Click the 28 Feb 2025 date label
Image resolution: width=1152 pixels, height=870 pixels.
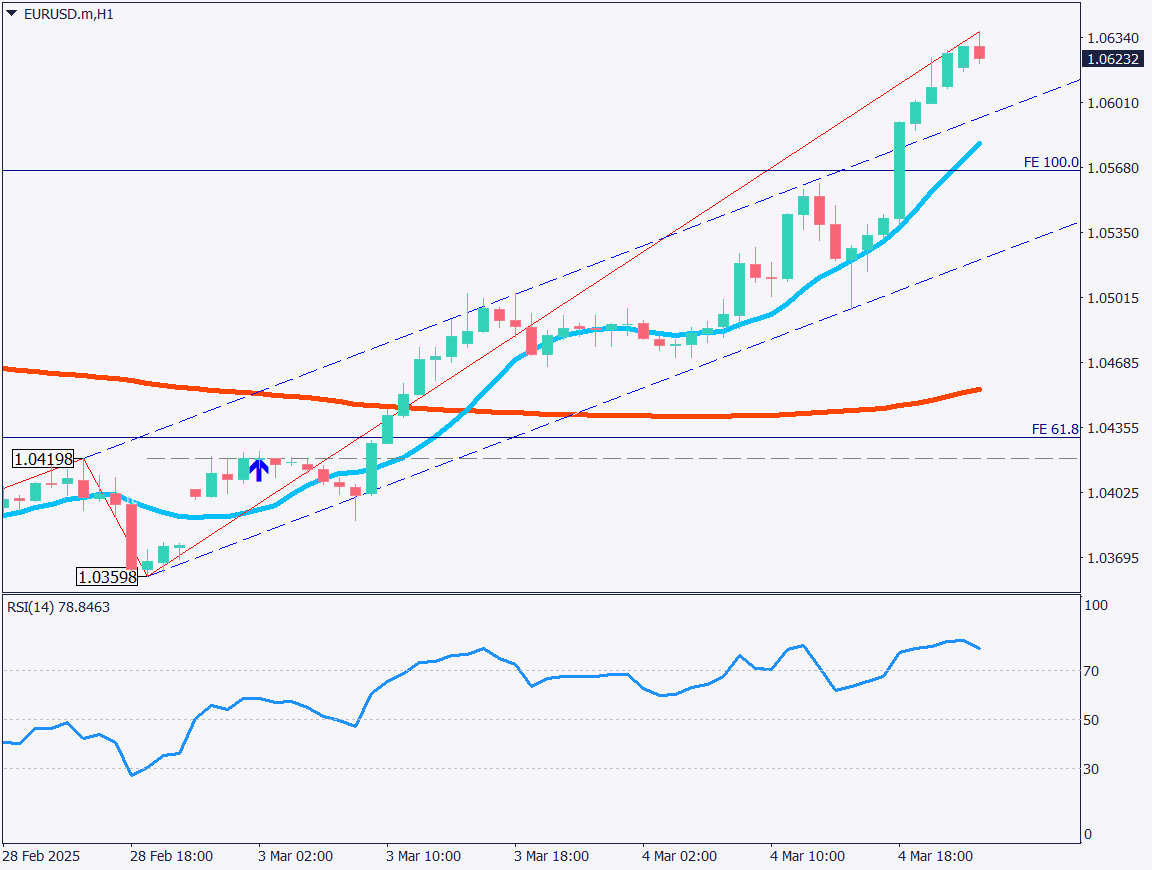coord(41,857)
